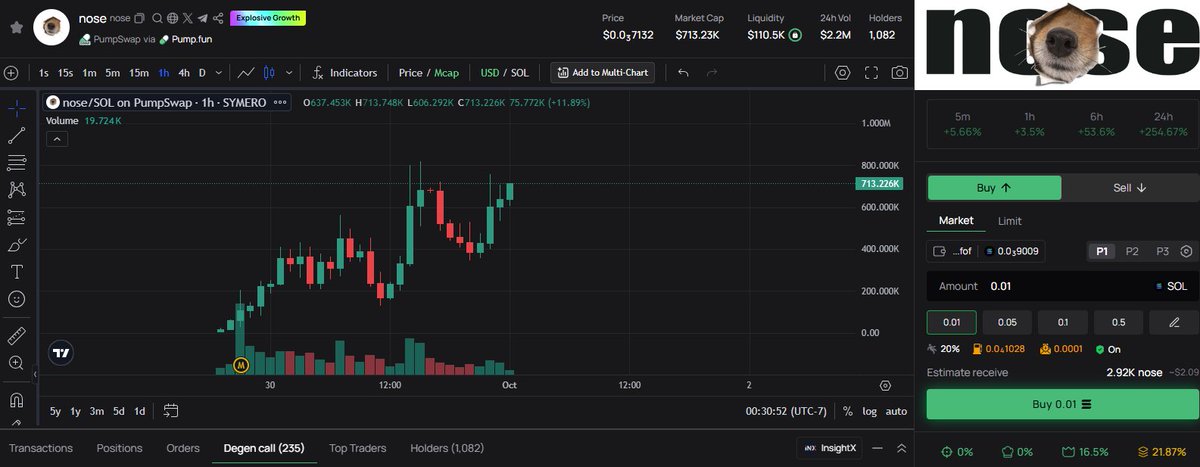The image size is (1200, 467).
Task: Select the Fibonacci retracement tool
Action: pos(17,162)
